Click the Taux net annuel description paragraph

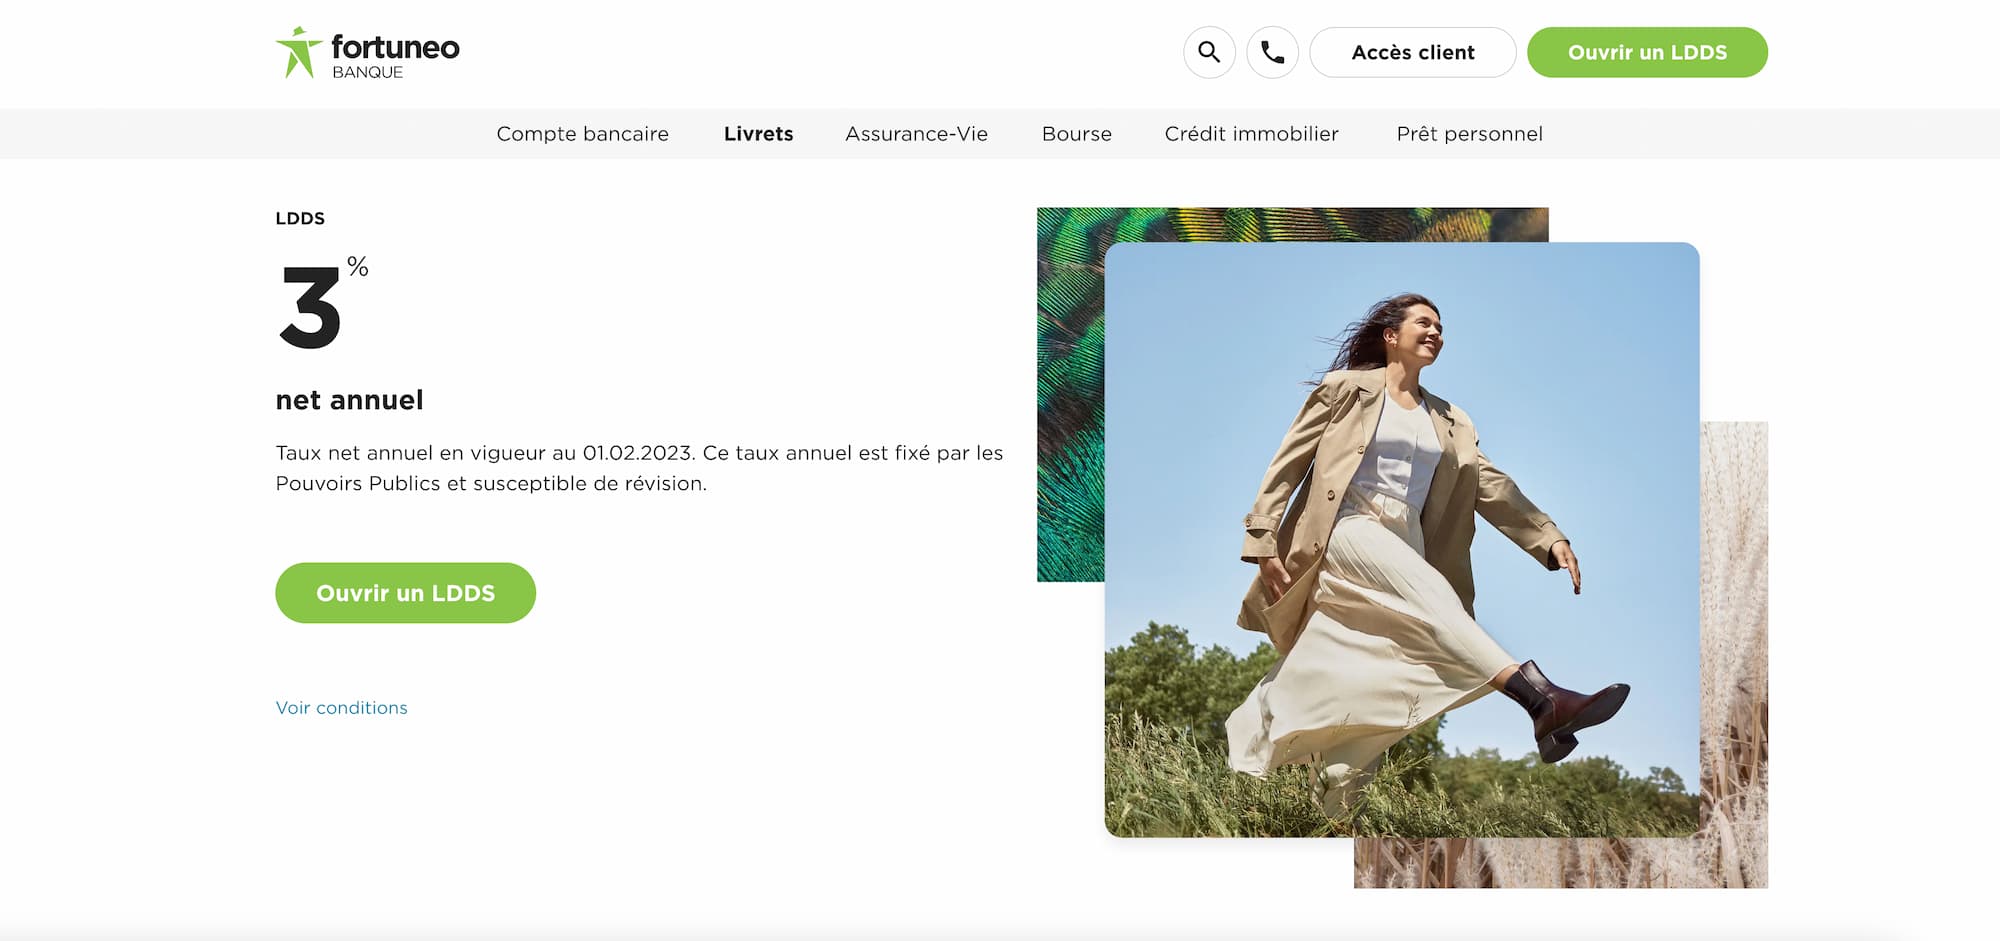[x=638, y=468]
